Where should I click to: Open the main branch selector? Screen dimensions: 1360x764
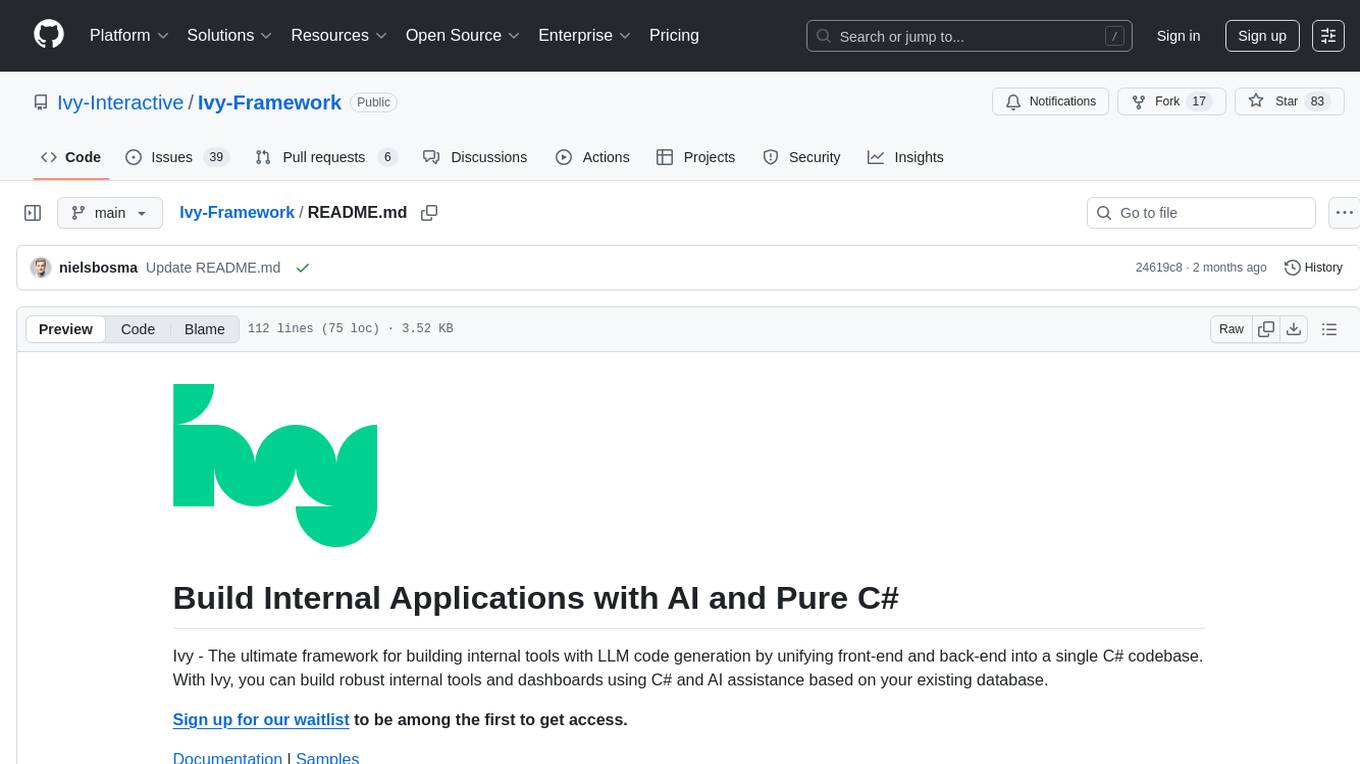pyautogui.click(x=109, y=213)
